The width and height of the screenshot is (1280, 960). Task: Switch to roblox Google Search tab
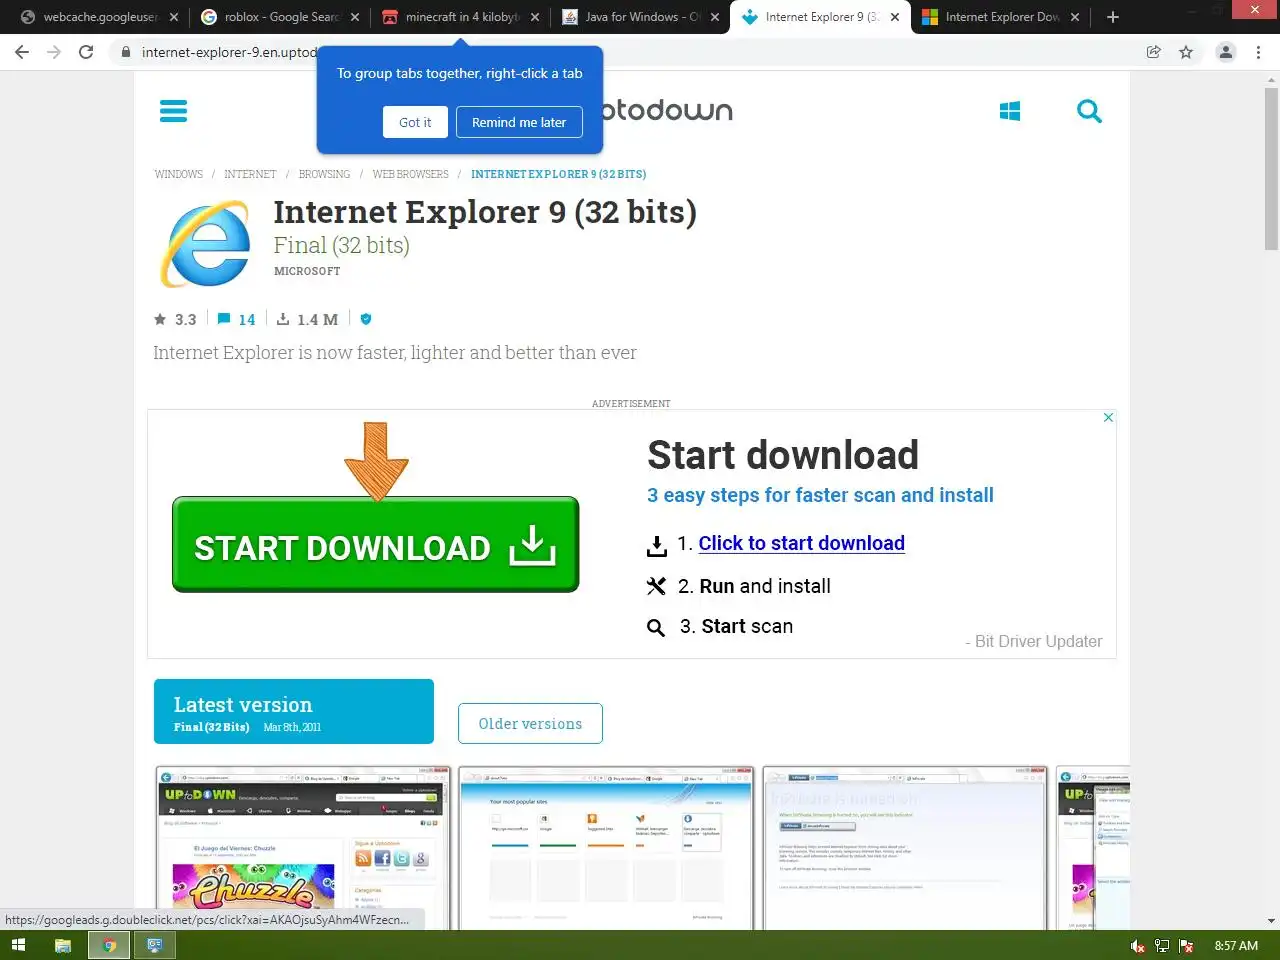pyautogui.click(x=280, y=17)
